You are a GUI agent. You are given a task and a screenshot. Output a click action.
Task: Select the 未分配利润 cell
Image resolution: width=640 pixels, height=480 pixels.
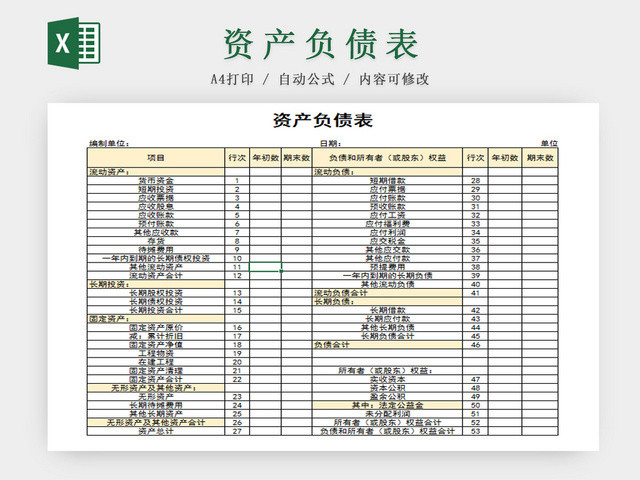click(387, 414)
